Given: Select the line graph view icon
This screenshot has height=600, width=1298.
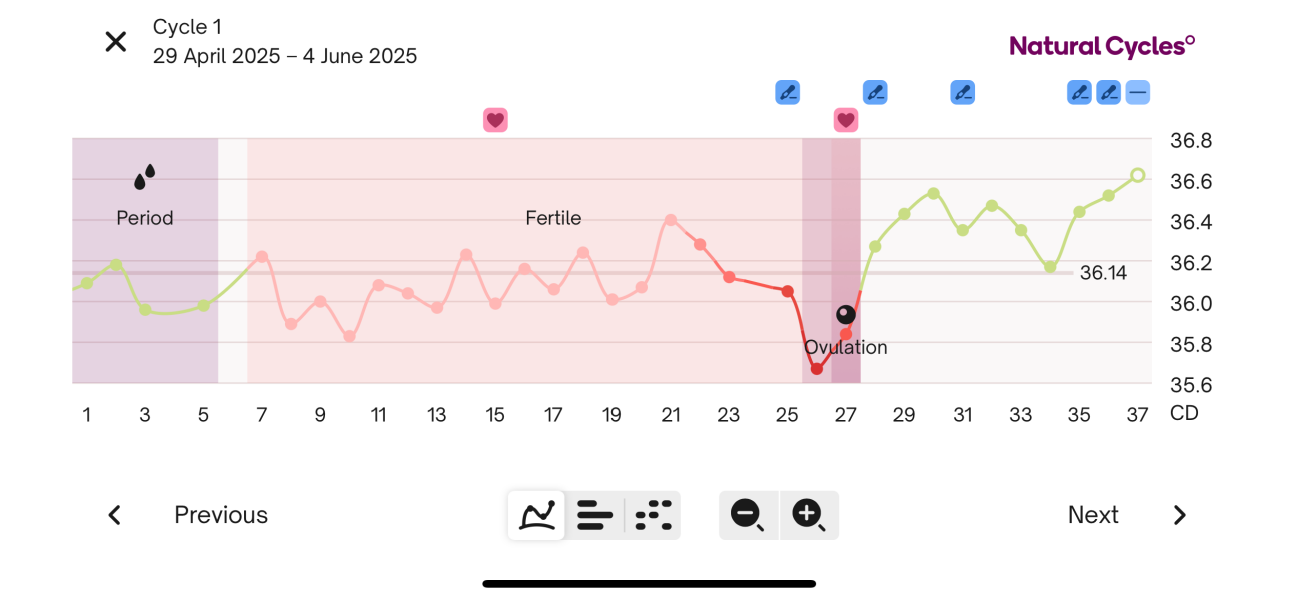Looking at the screenshot, I should [x=536, y=515].
